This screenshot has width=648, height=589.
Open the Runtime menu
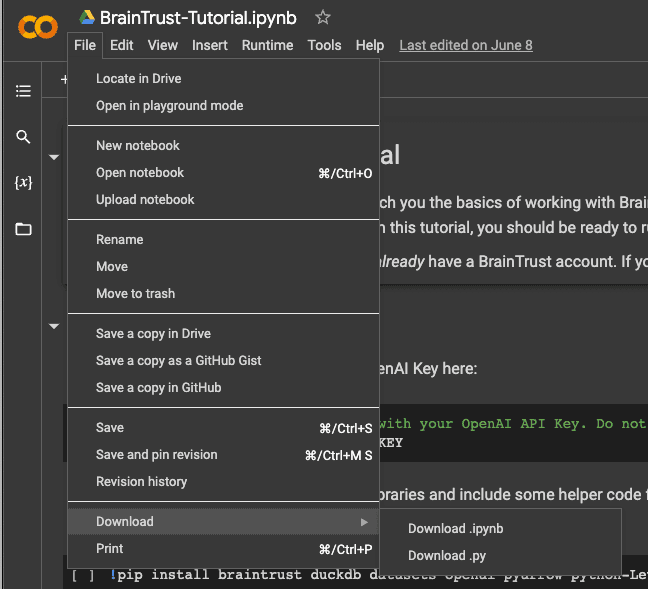(x=267, y=45)
